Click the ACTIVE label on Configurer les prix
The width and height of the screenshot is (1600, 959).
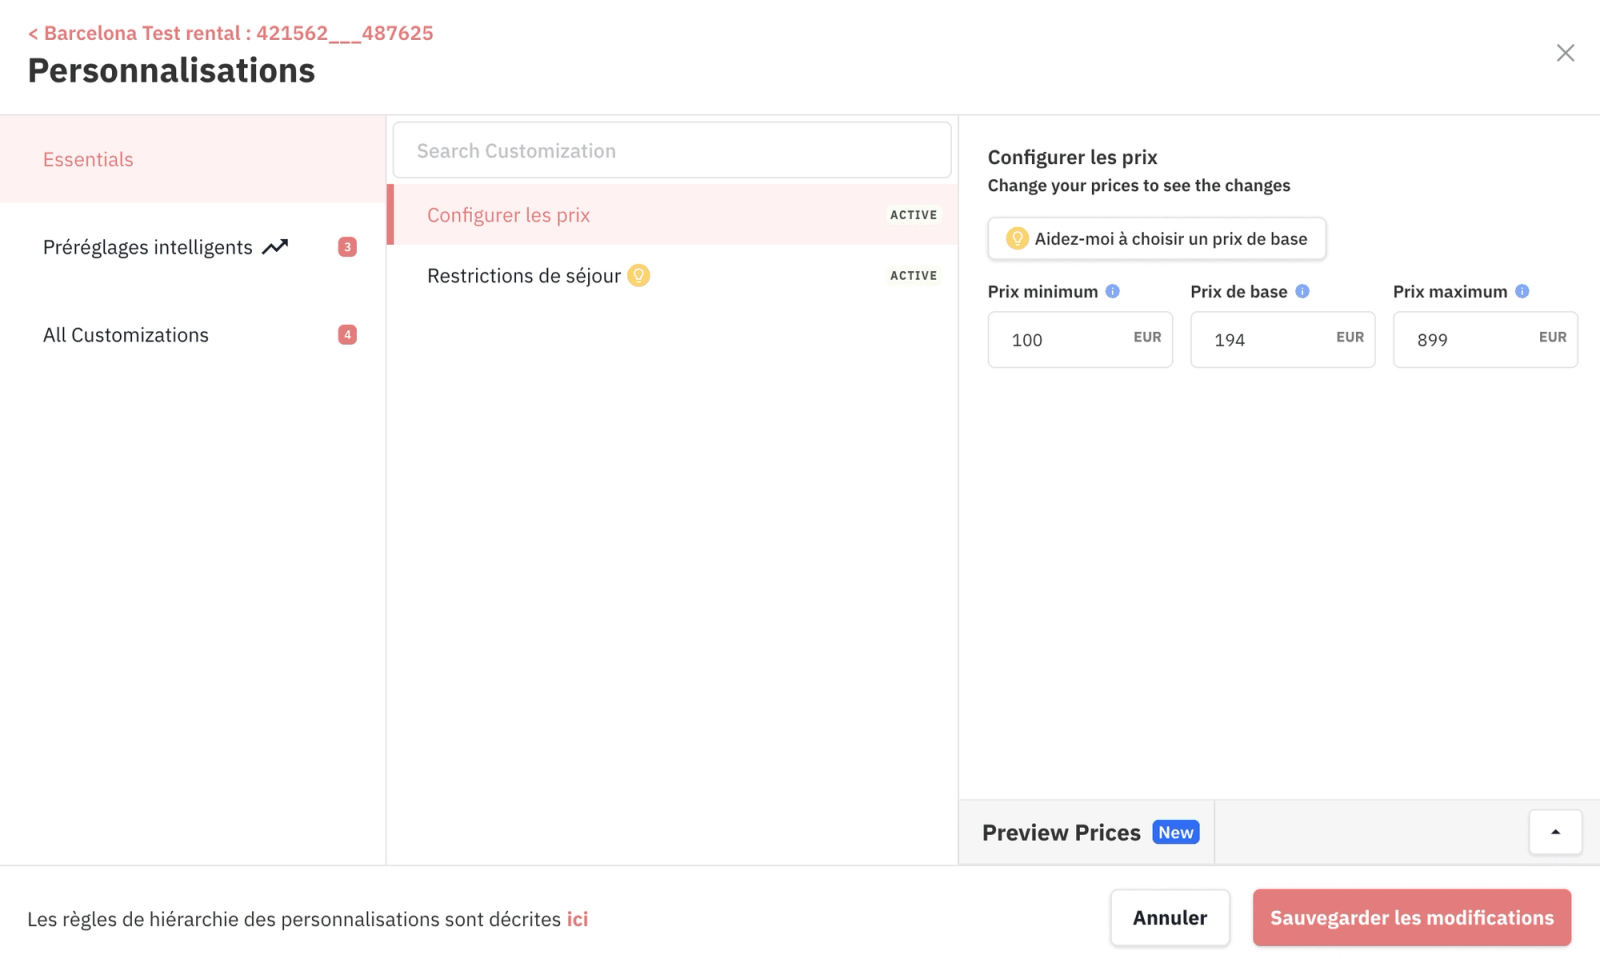[914, 215]
